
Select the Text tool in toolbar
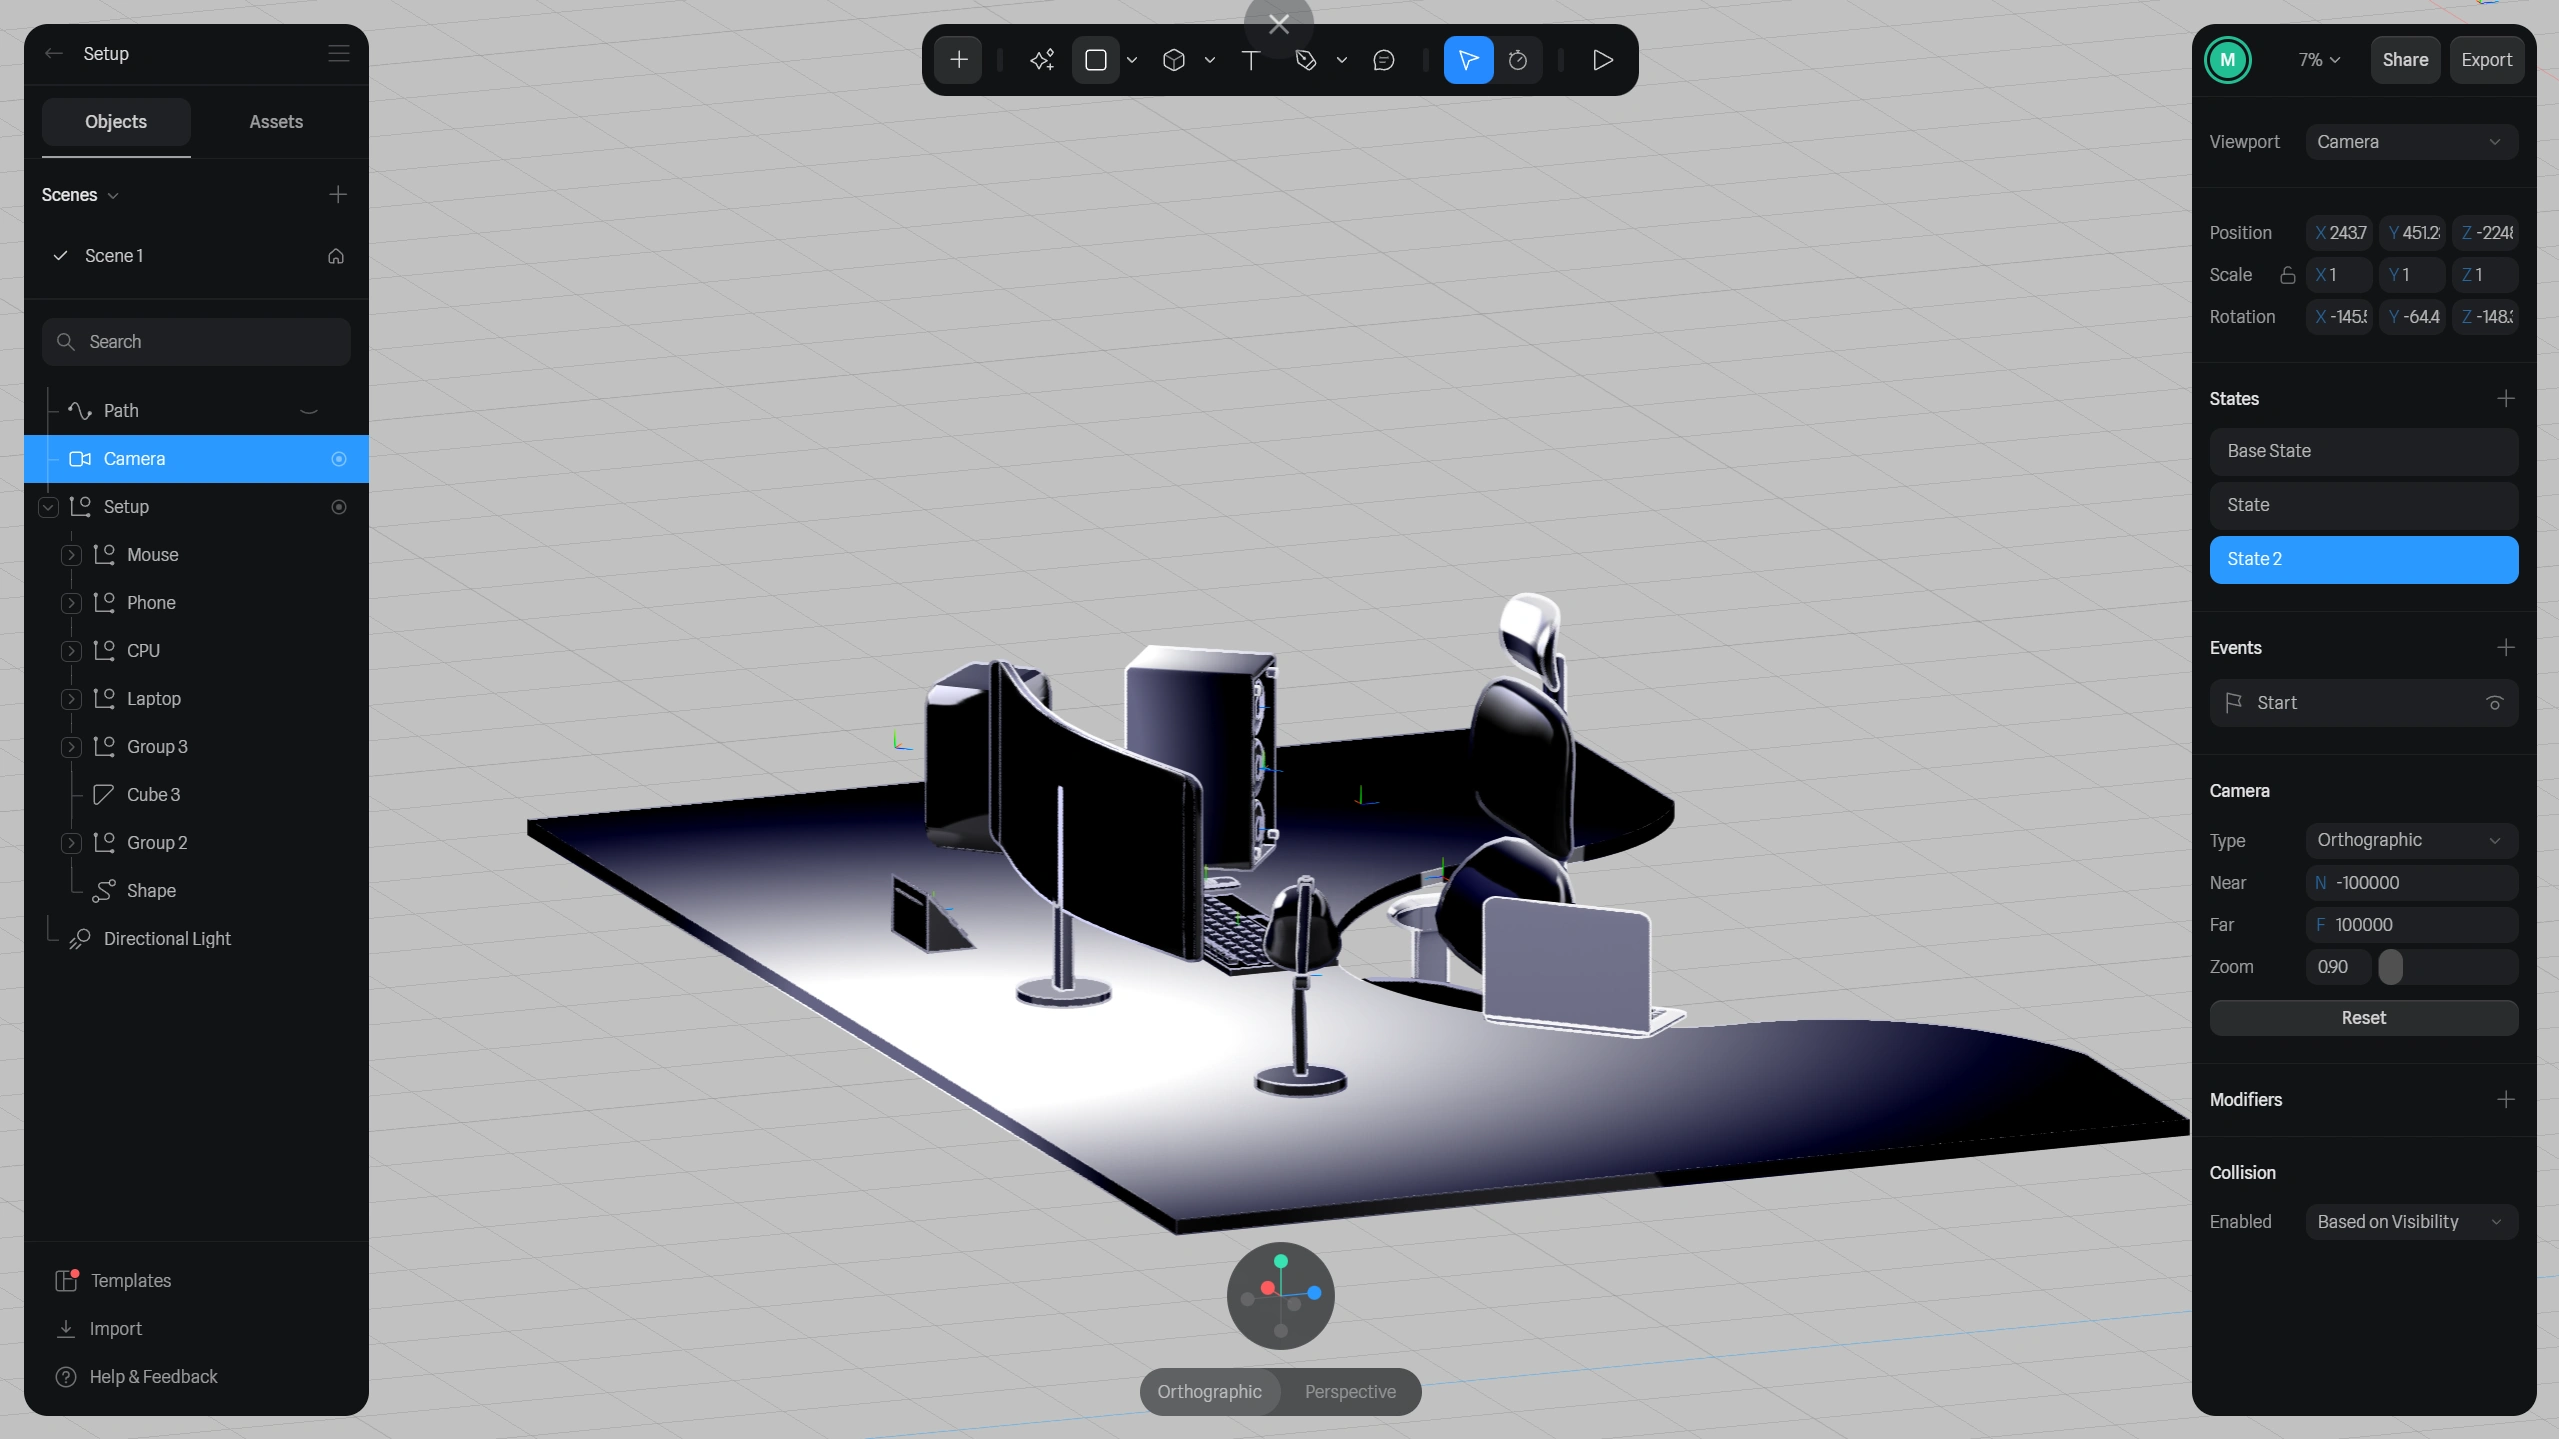pyautogui.click(x=1250, y=60)
